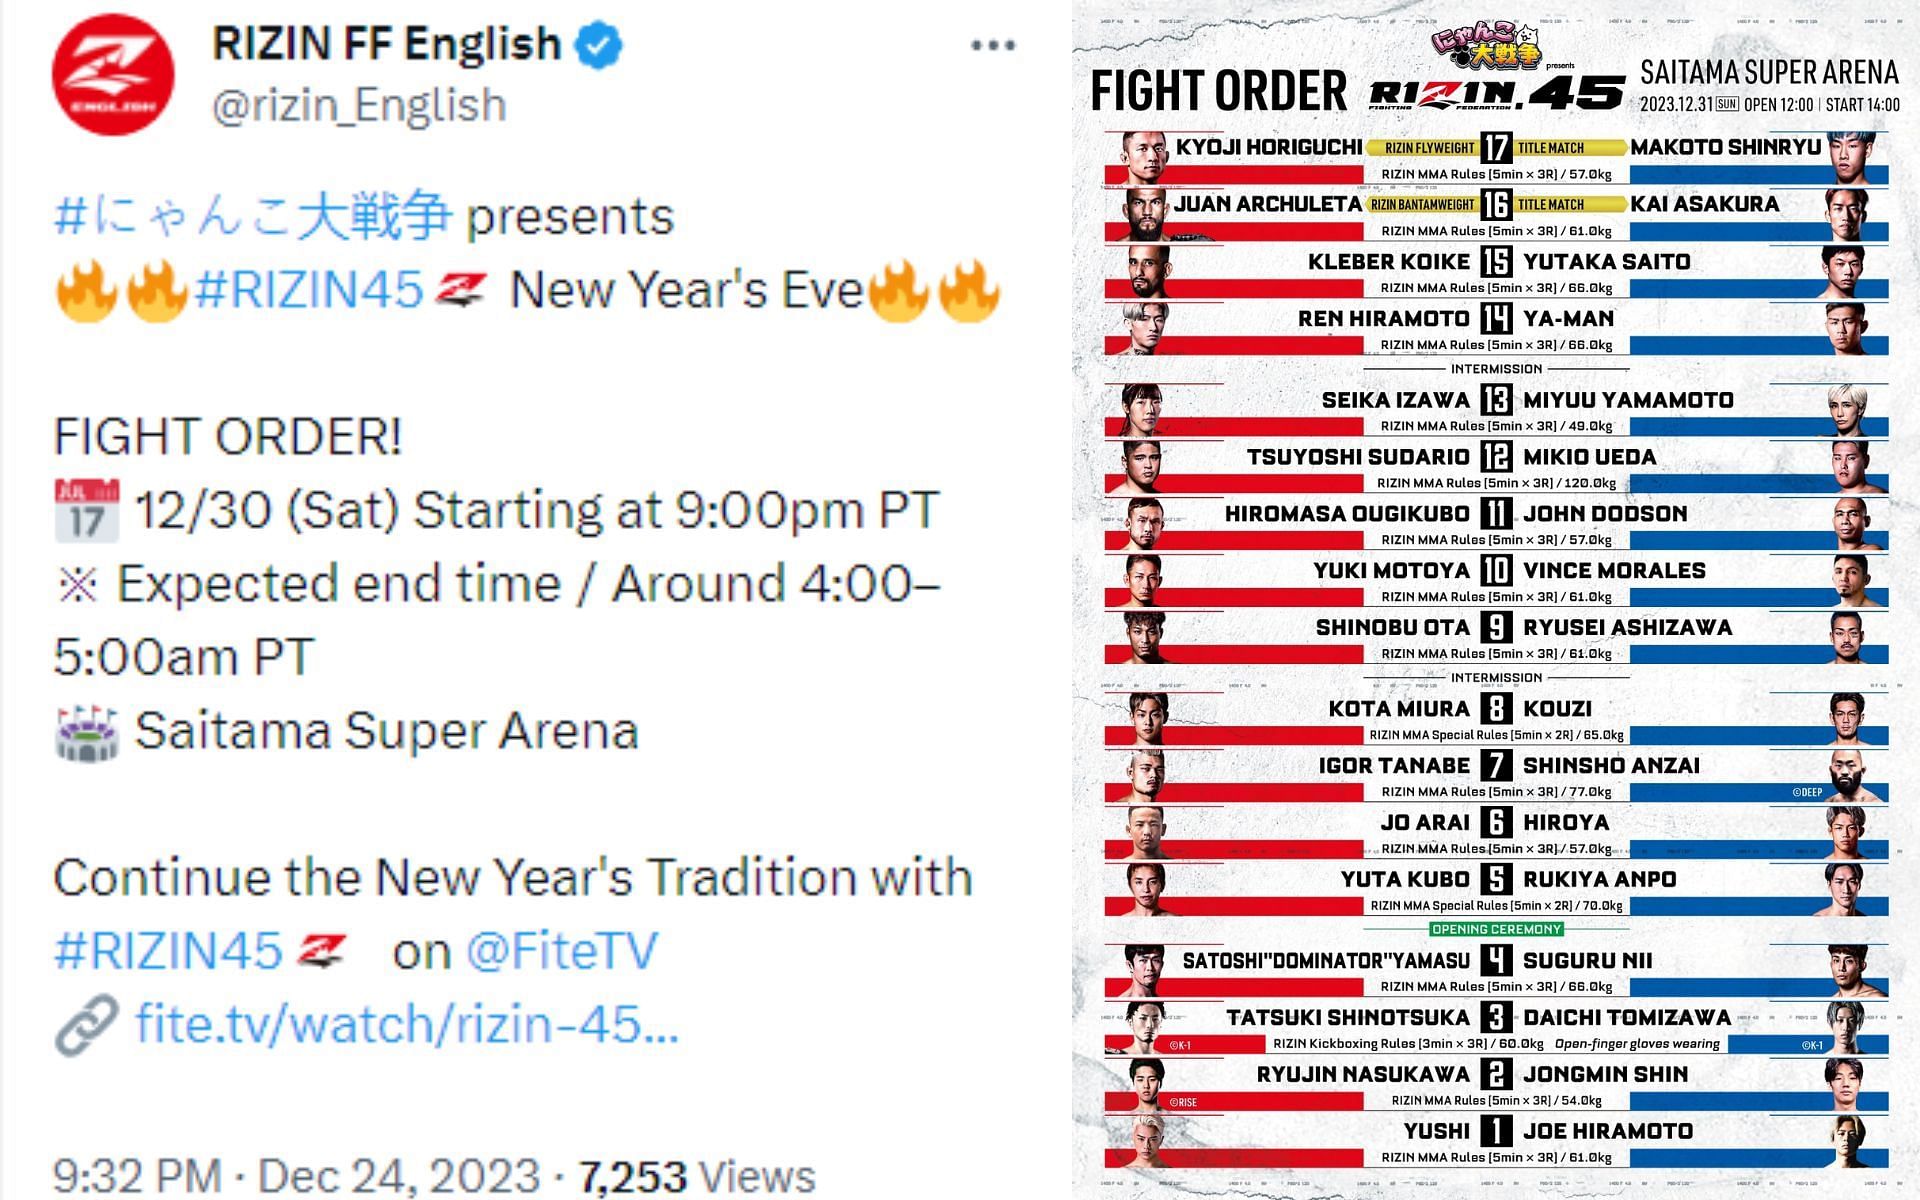
Task: Click Kyoji Horiguchi's fighter photo
Action: [1145, 157]
